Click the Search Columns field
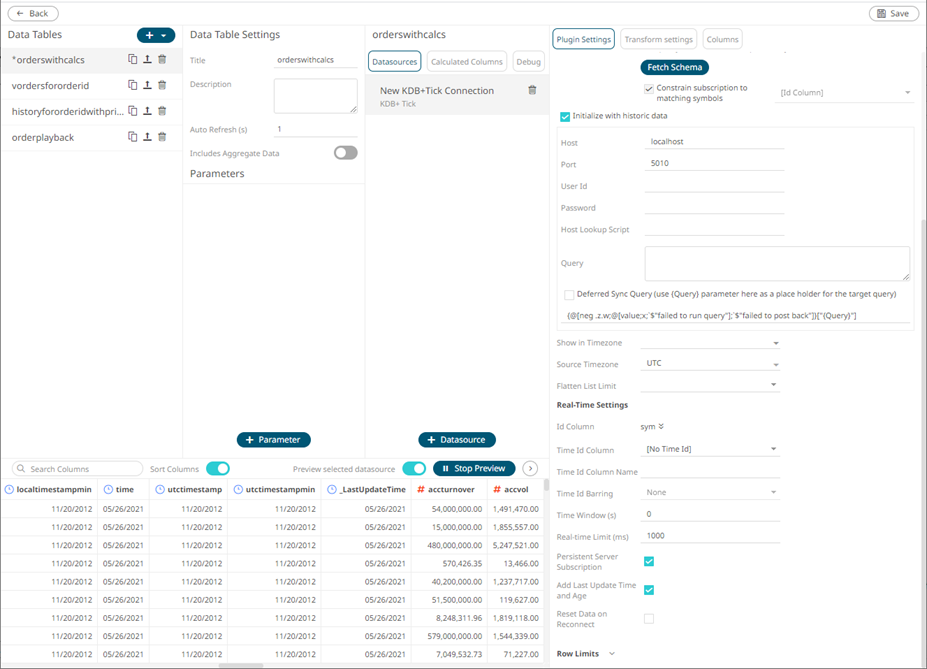Viewport: 927px width, 669px height. click(80, 468)
